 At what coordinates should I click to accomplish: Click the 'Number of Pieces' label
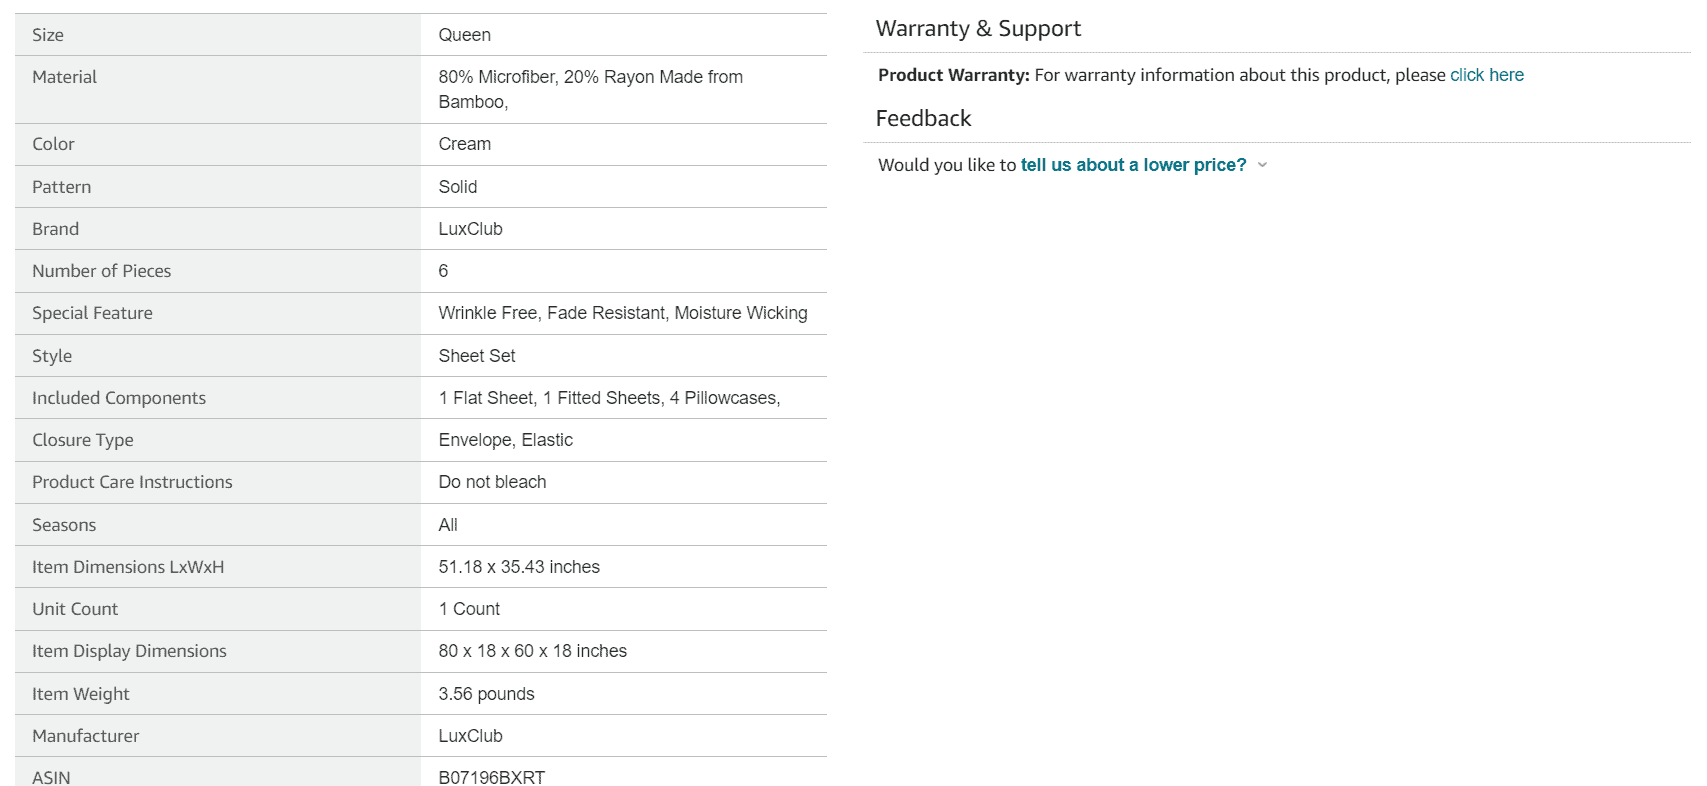101,271
